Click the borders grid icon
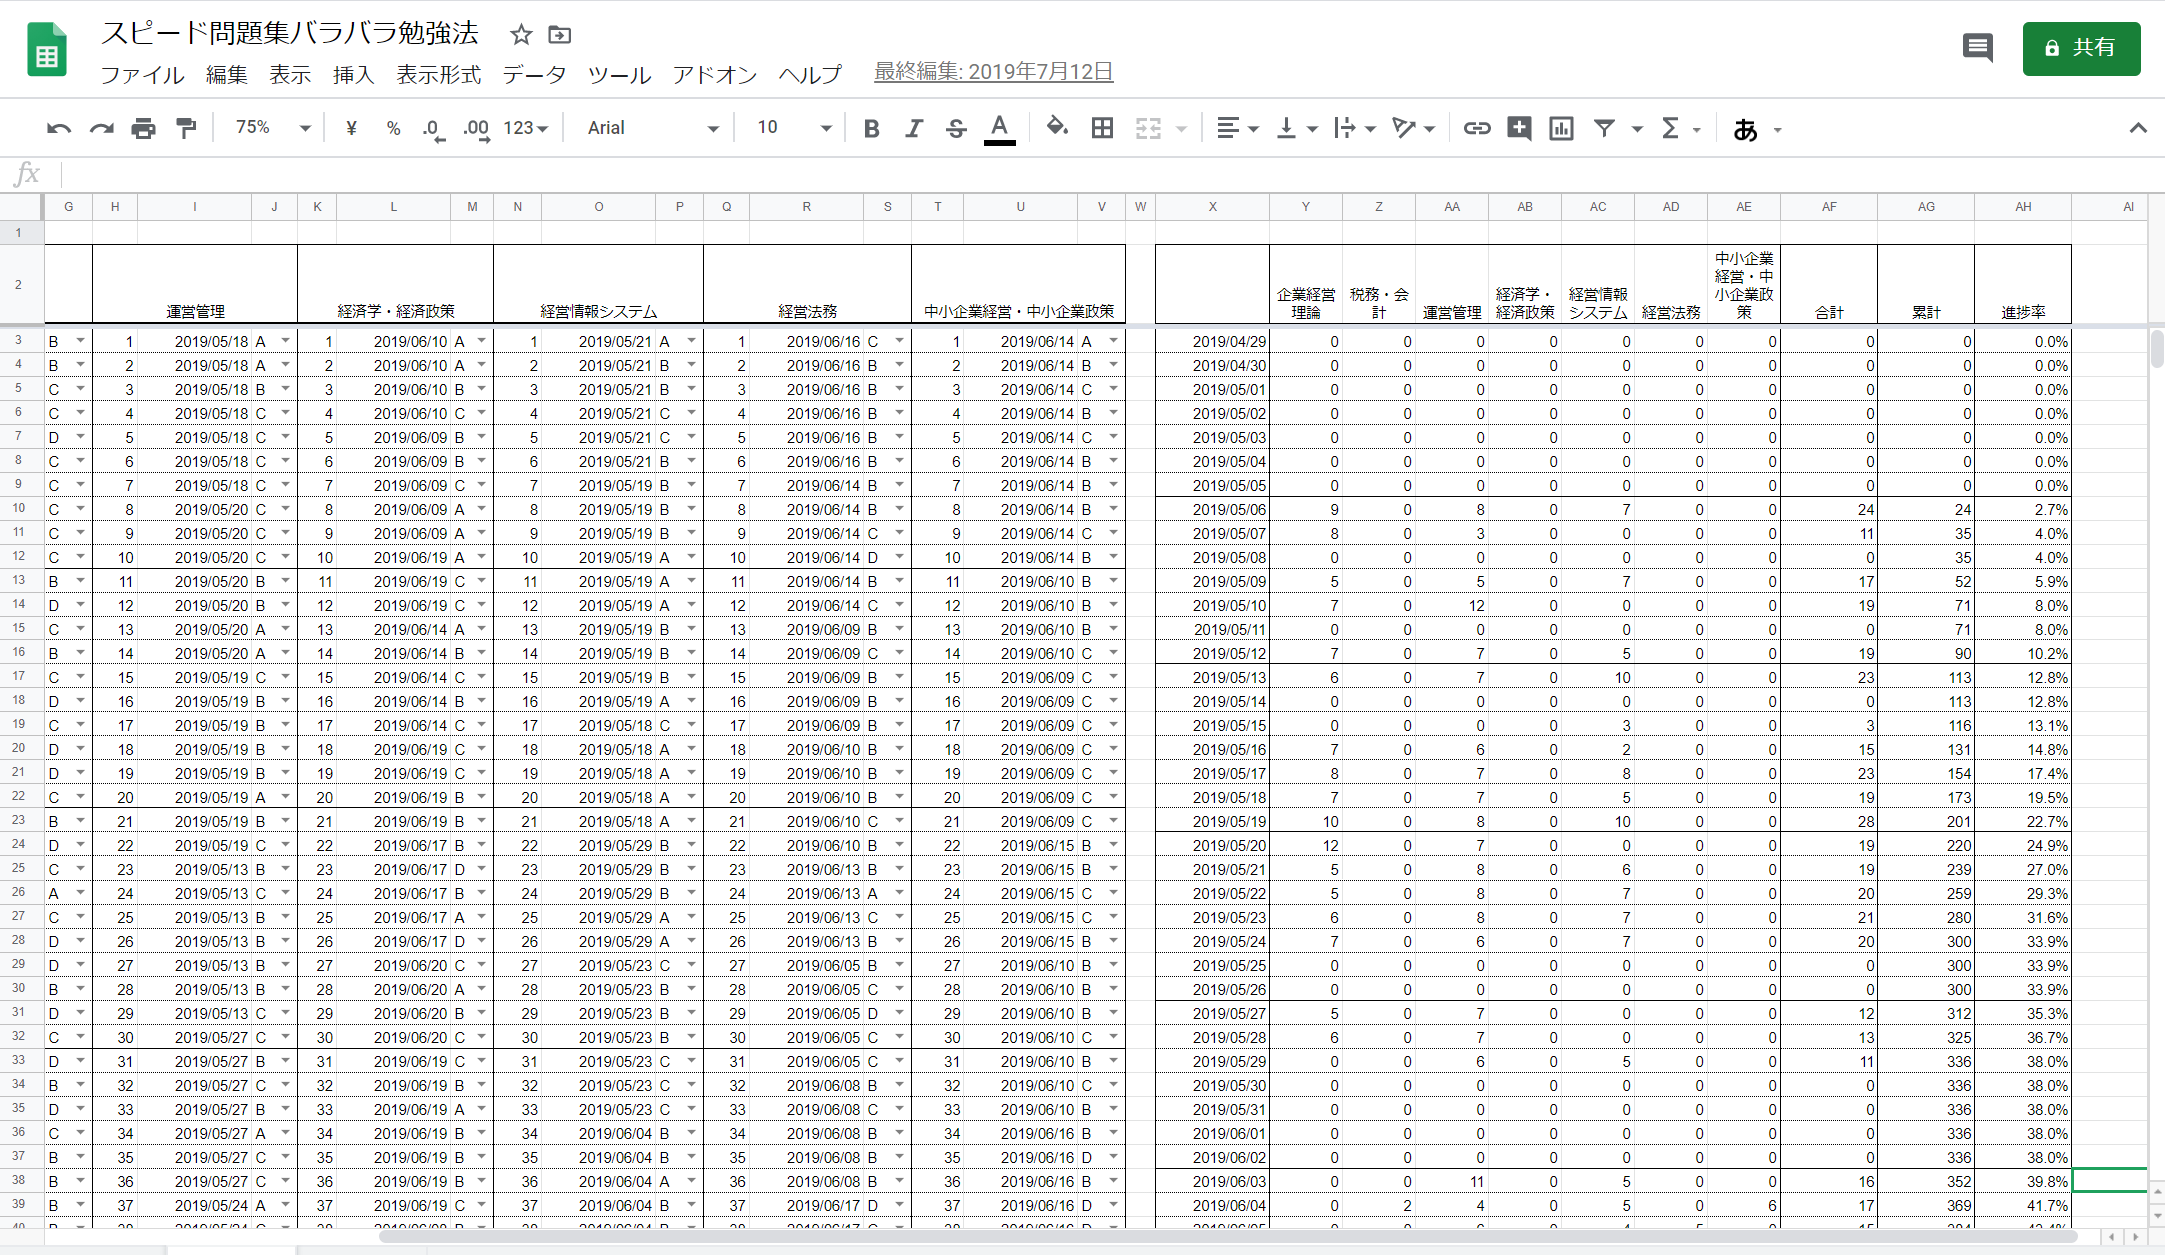The image size is (2165, 1255). tap(1102, 128)
